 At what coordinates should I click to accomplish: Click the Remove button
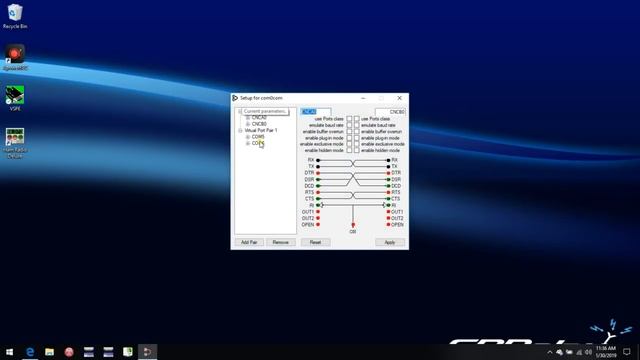281,242
